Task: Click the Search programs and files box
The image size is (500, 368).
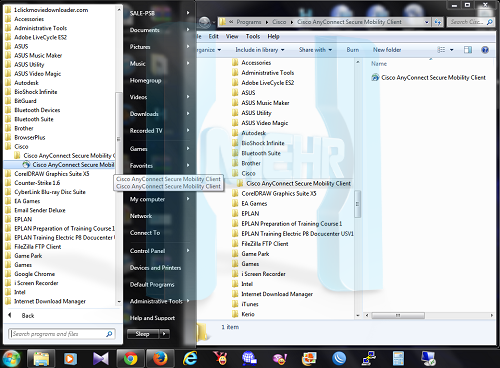Action: [62, 334]
